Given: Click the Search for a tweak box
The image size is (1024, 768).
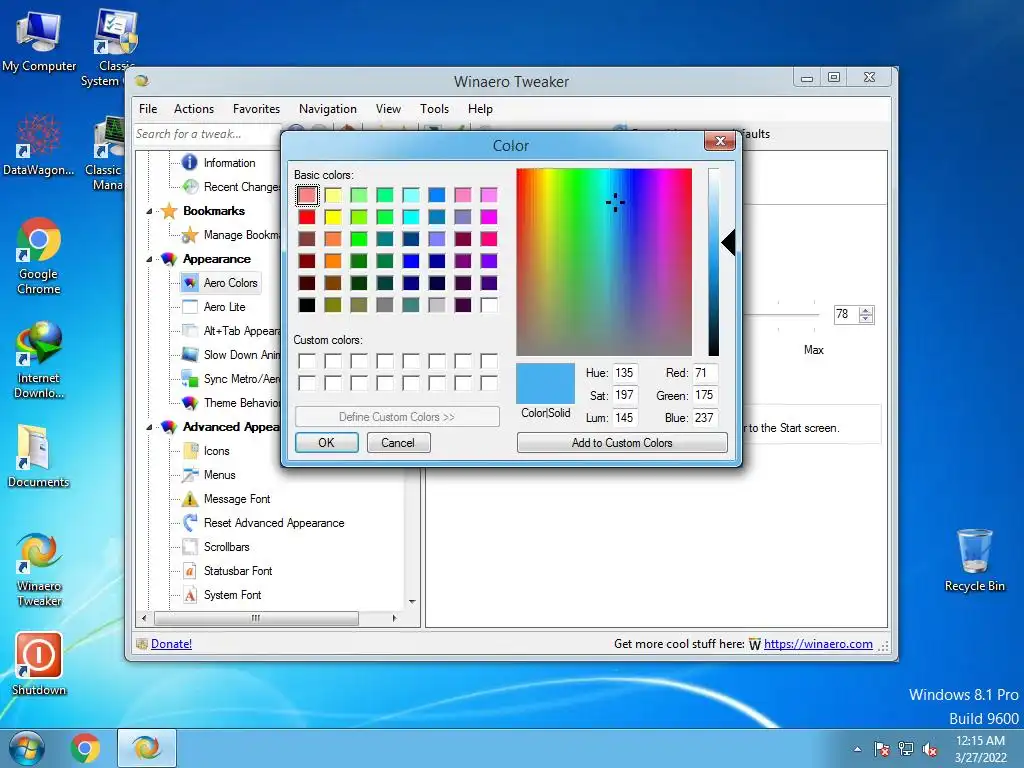Looking at the screenshot, I should pyautogui.click(x=207, y=134).
